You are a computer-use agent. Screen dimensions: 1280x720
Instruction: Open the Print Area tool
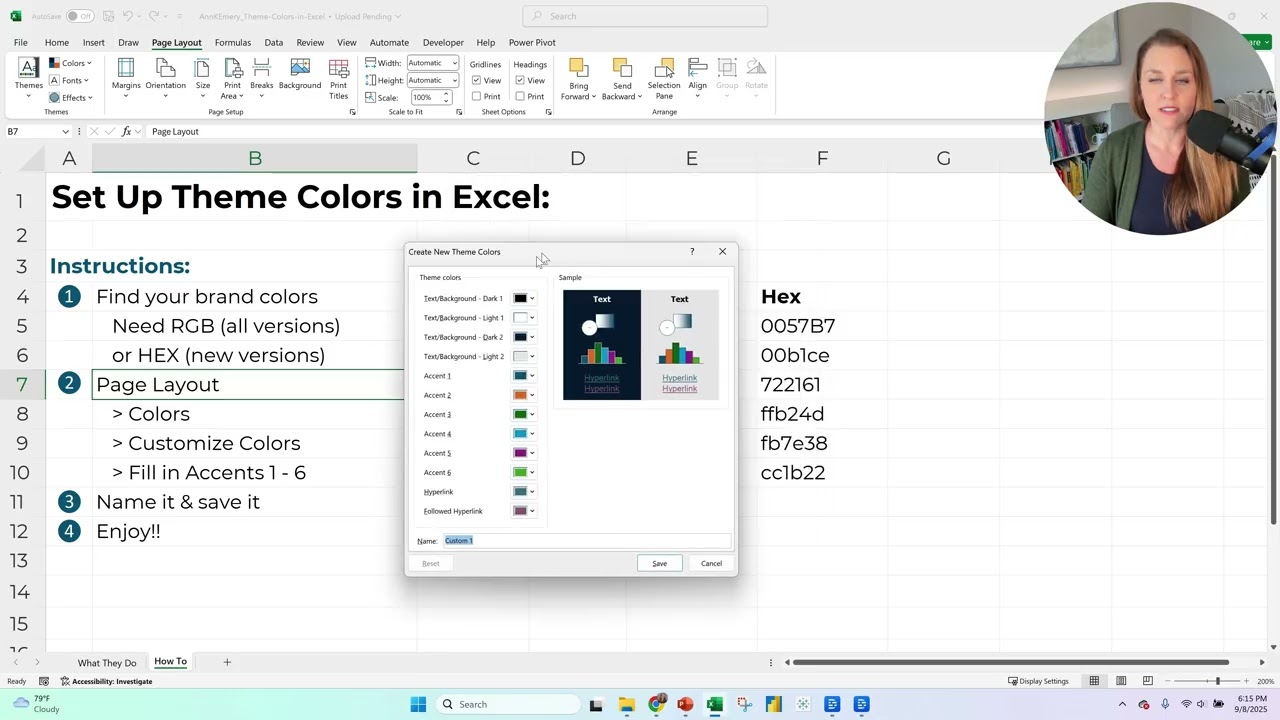[232, 78]
